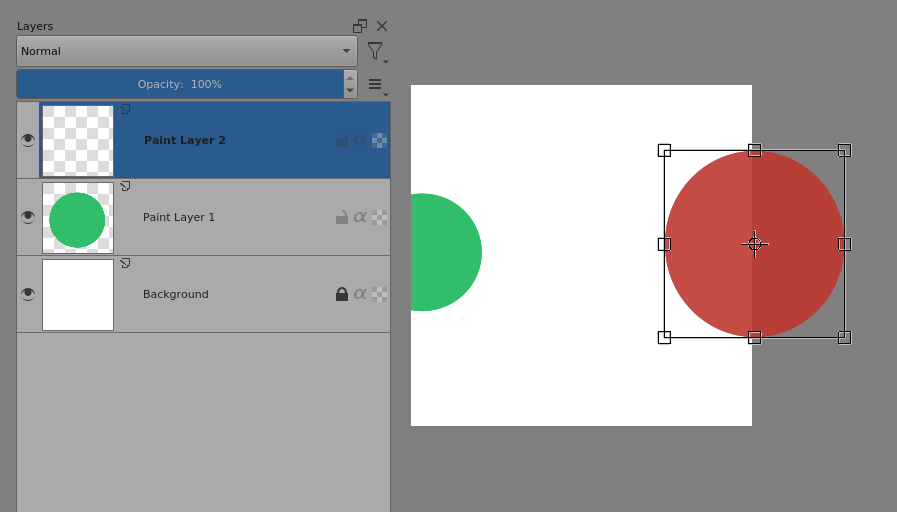Screen dimensions: 897x512
Task: Toggle alpha lock checkerboard on Paint Layer 2
Action: (379, 140)
